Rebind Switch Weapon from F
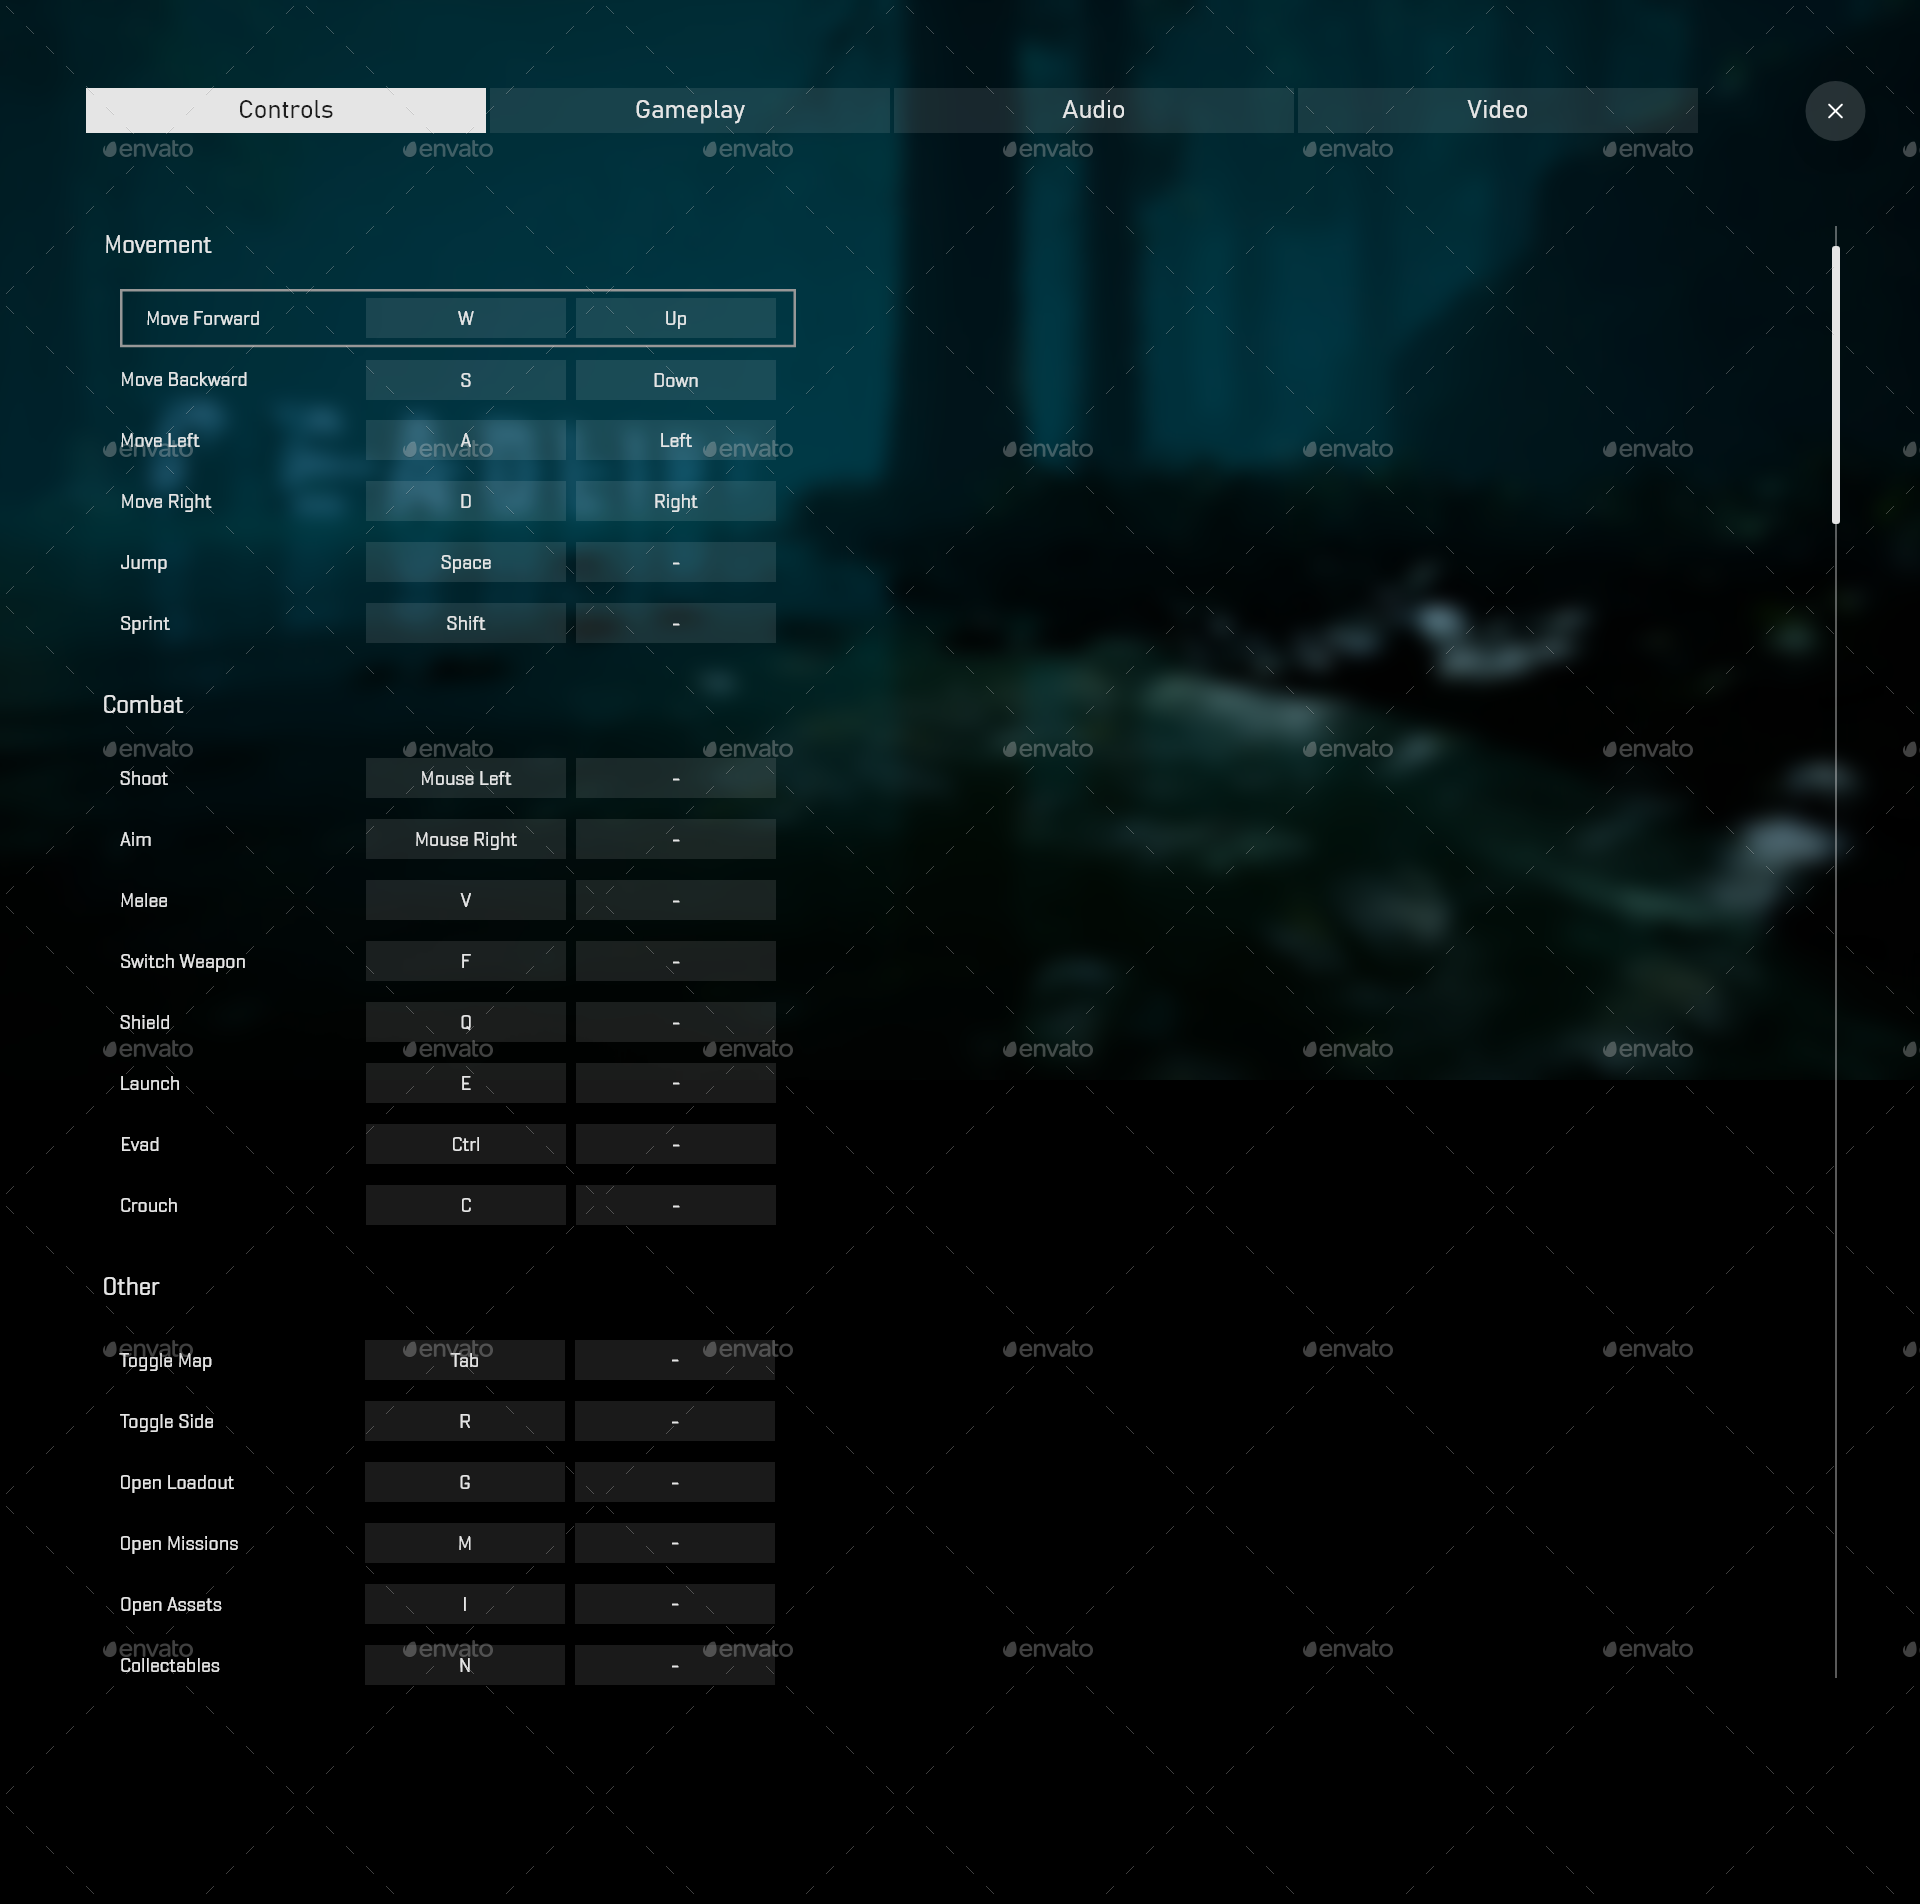This screenshot has height=1904, width=1920. [465, 961]
